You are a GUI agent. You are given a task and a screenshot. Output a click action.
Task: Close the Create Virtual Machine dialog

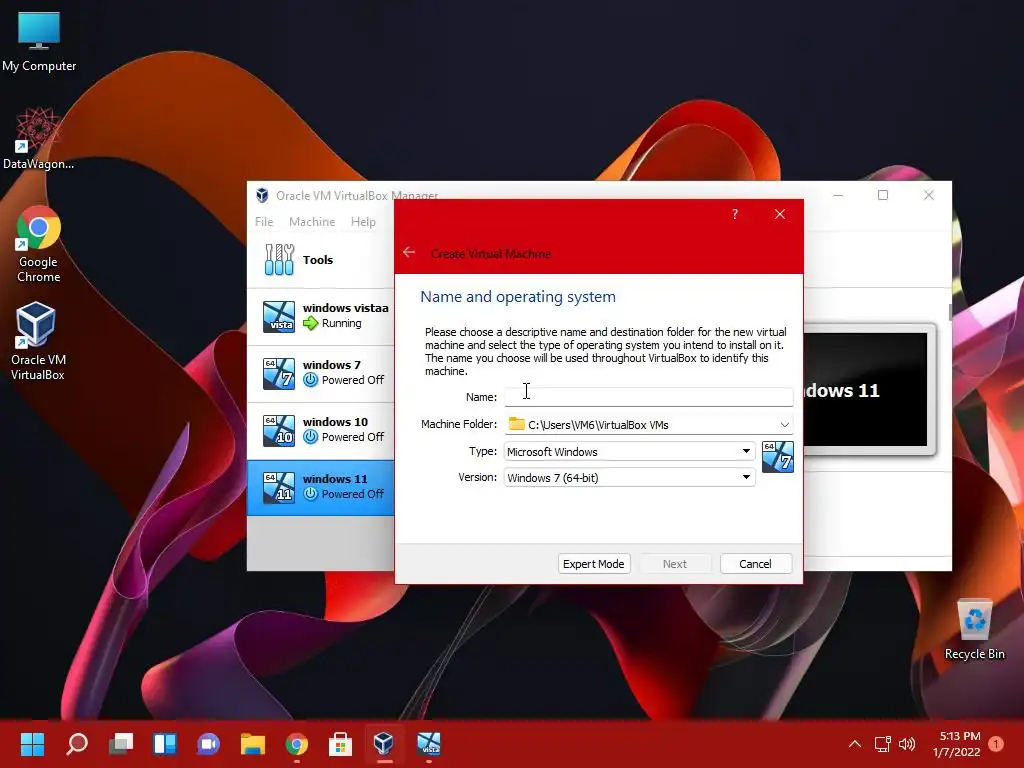click(x=780, y=214)
